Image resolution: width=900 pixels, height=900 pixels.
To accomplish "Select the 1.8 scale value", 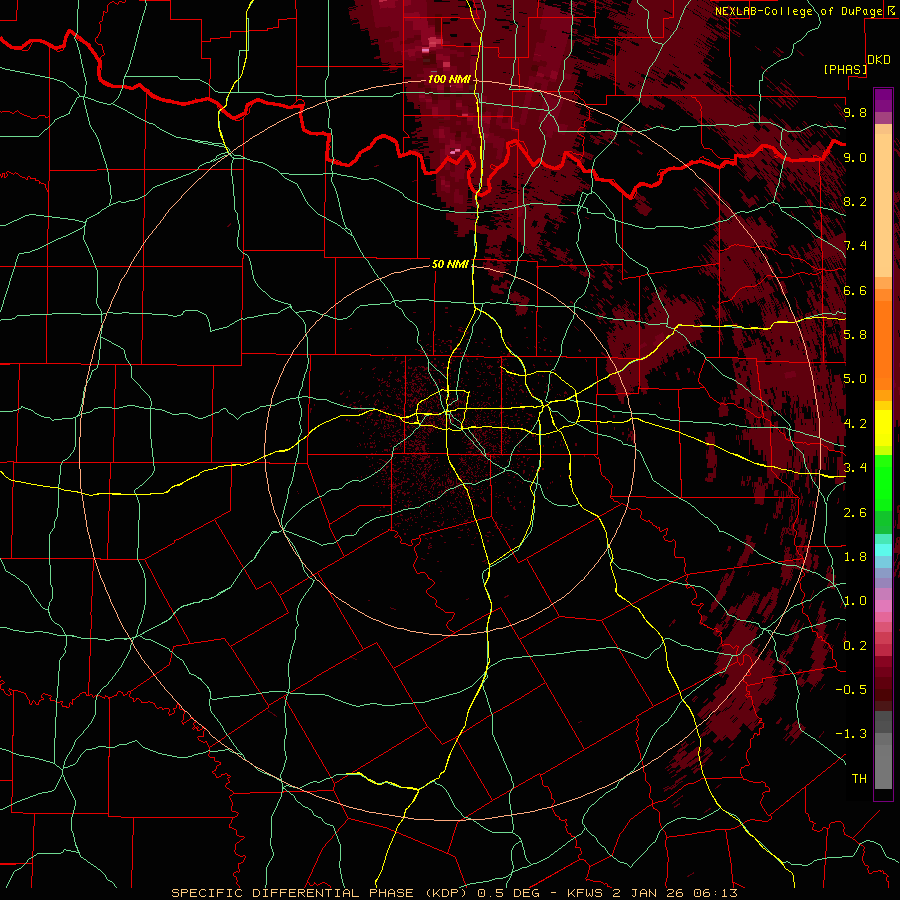I will 855,557.
